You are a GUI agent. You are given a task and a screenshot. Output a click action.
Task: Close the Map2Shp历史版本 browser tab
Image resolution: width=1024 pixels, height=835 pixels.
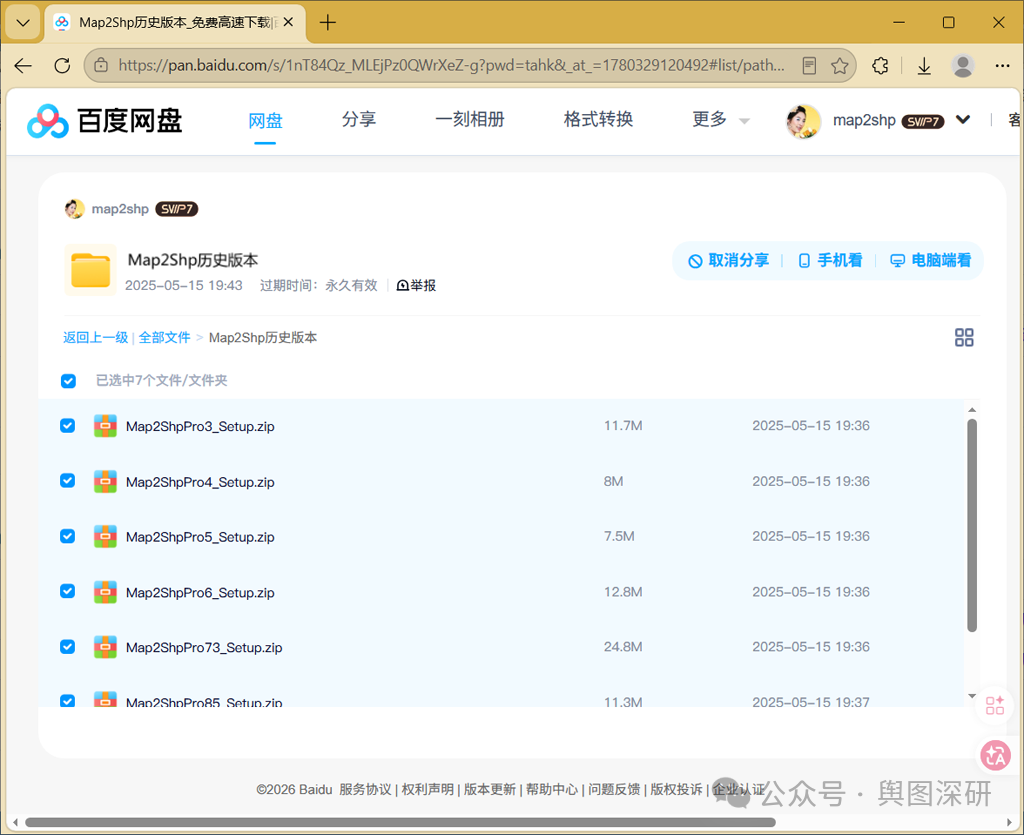[x=288, y=22]
